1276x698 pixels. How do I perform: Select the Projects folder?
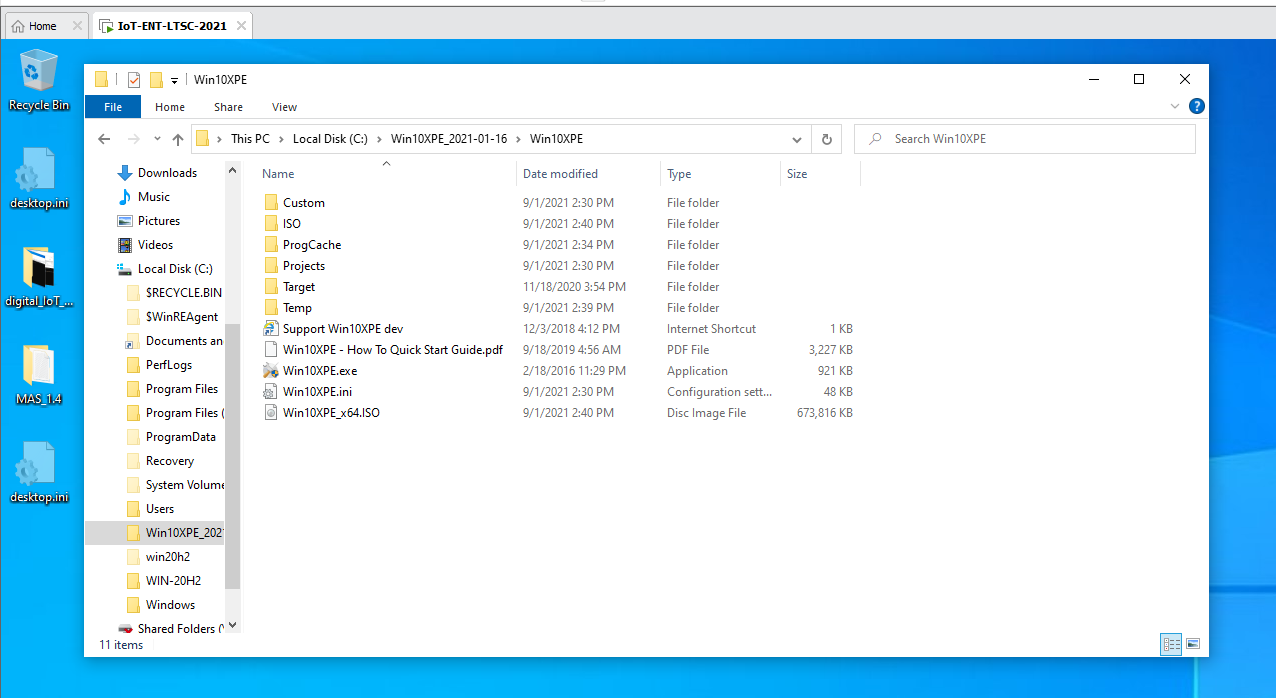click(303, 266)
